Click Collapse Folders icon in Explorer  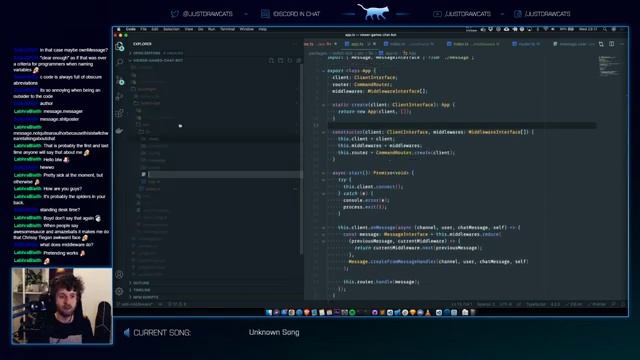pyautogui.click(x=299, y=60)
